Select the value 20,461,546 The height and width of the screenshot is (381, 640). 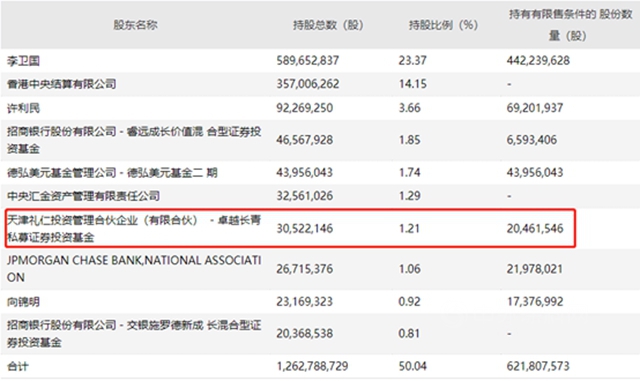(x=535, y=228)
